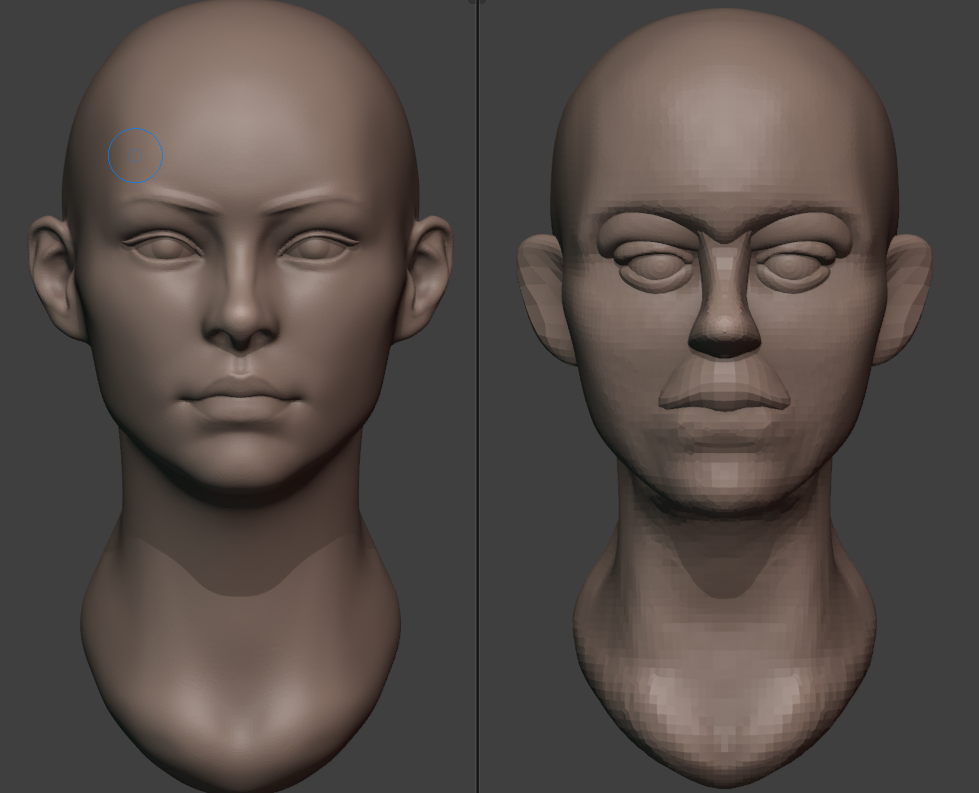The height and width of the screenshot is (793, 979).
Task: Click the blocky model's ear at far right
Action: pos(904,295)
